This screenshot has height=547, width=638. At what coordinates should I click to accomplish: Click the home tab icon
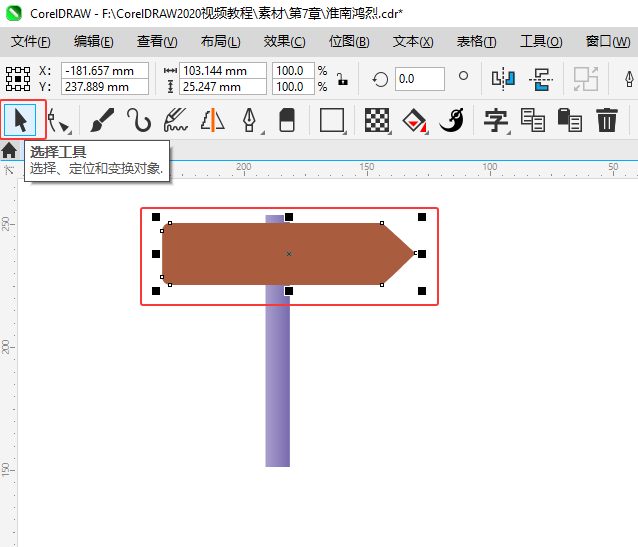(9, 151)
